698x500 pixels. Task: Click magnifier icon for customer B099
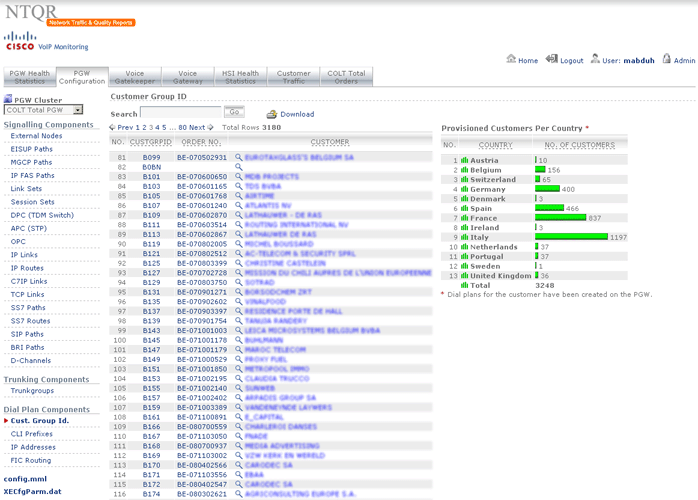[x=239, y=158]
